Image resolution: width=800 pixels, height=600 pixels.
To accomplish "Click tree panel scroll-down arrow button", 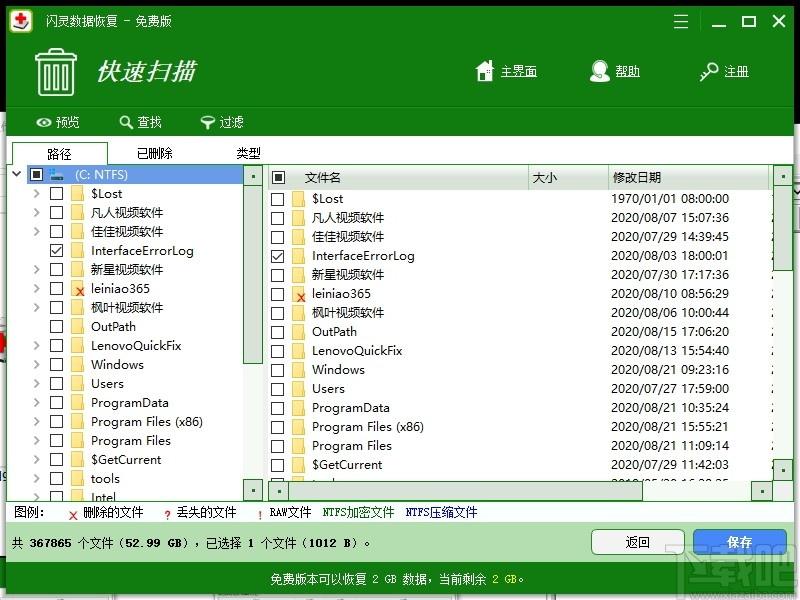I will click(x=253, y=490).
